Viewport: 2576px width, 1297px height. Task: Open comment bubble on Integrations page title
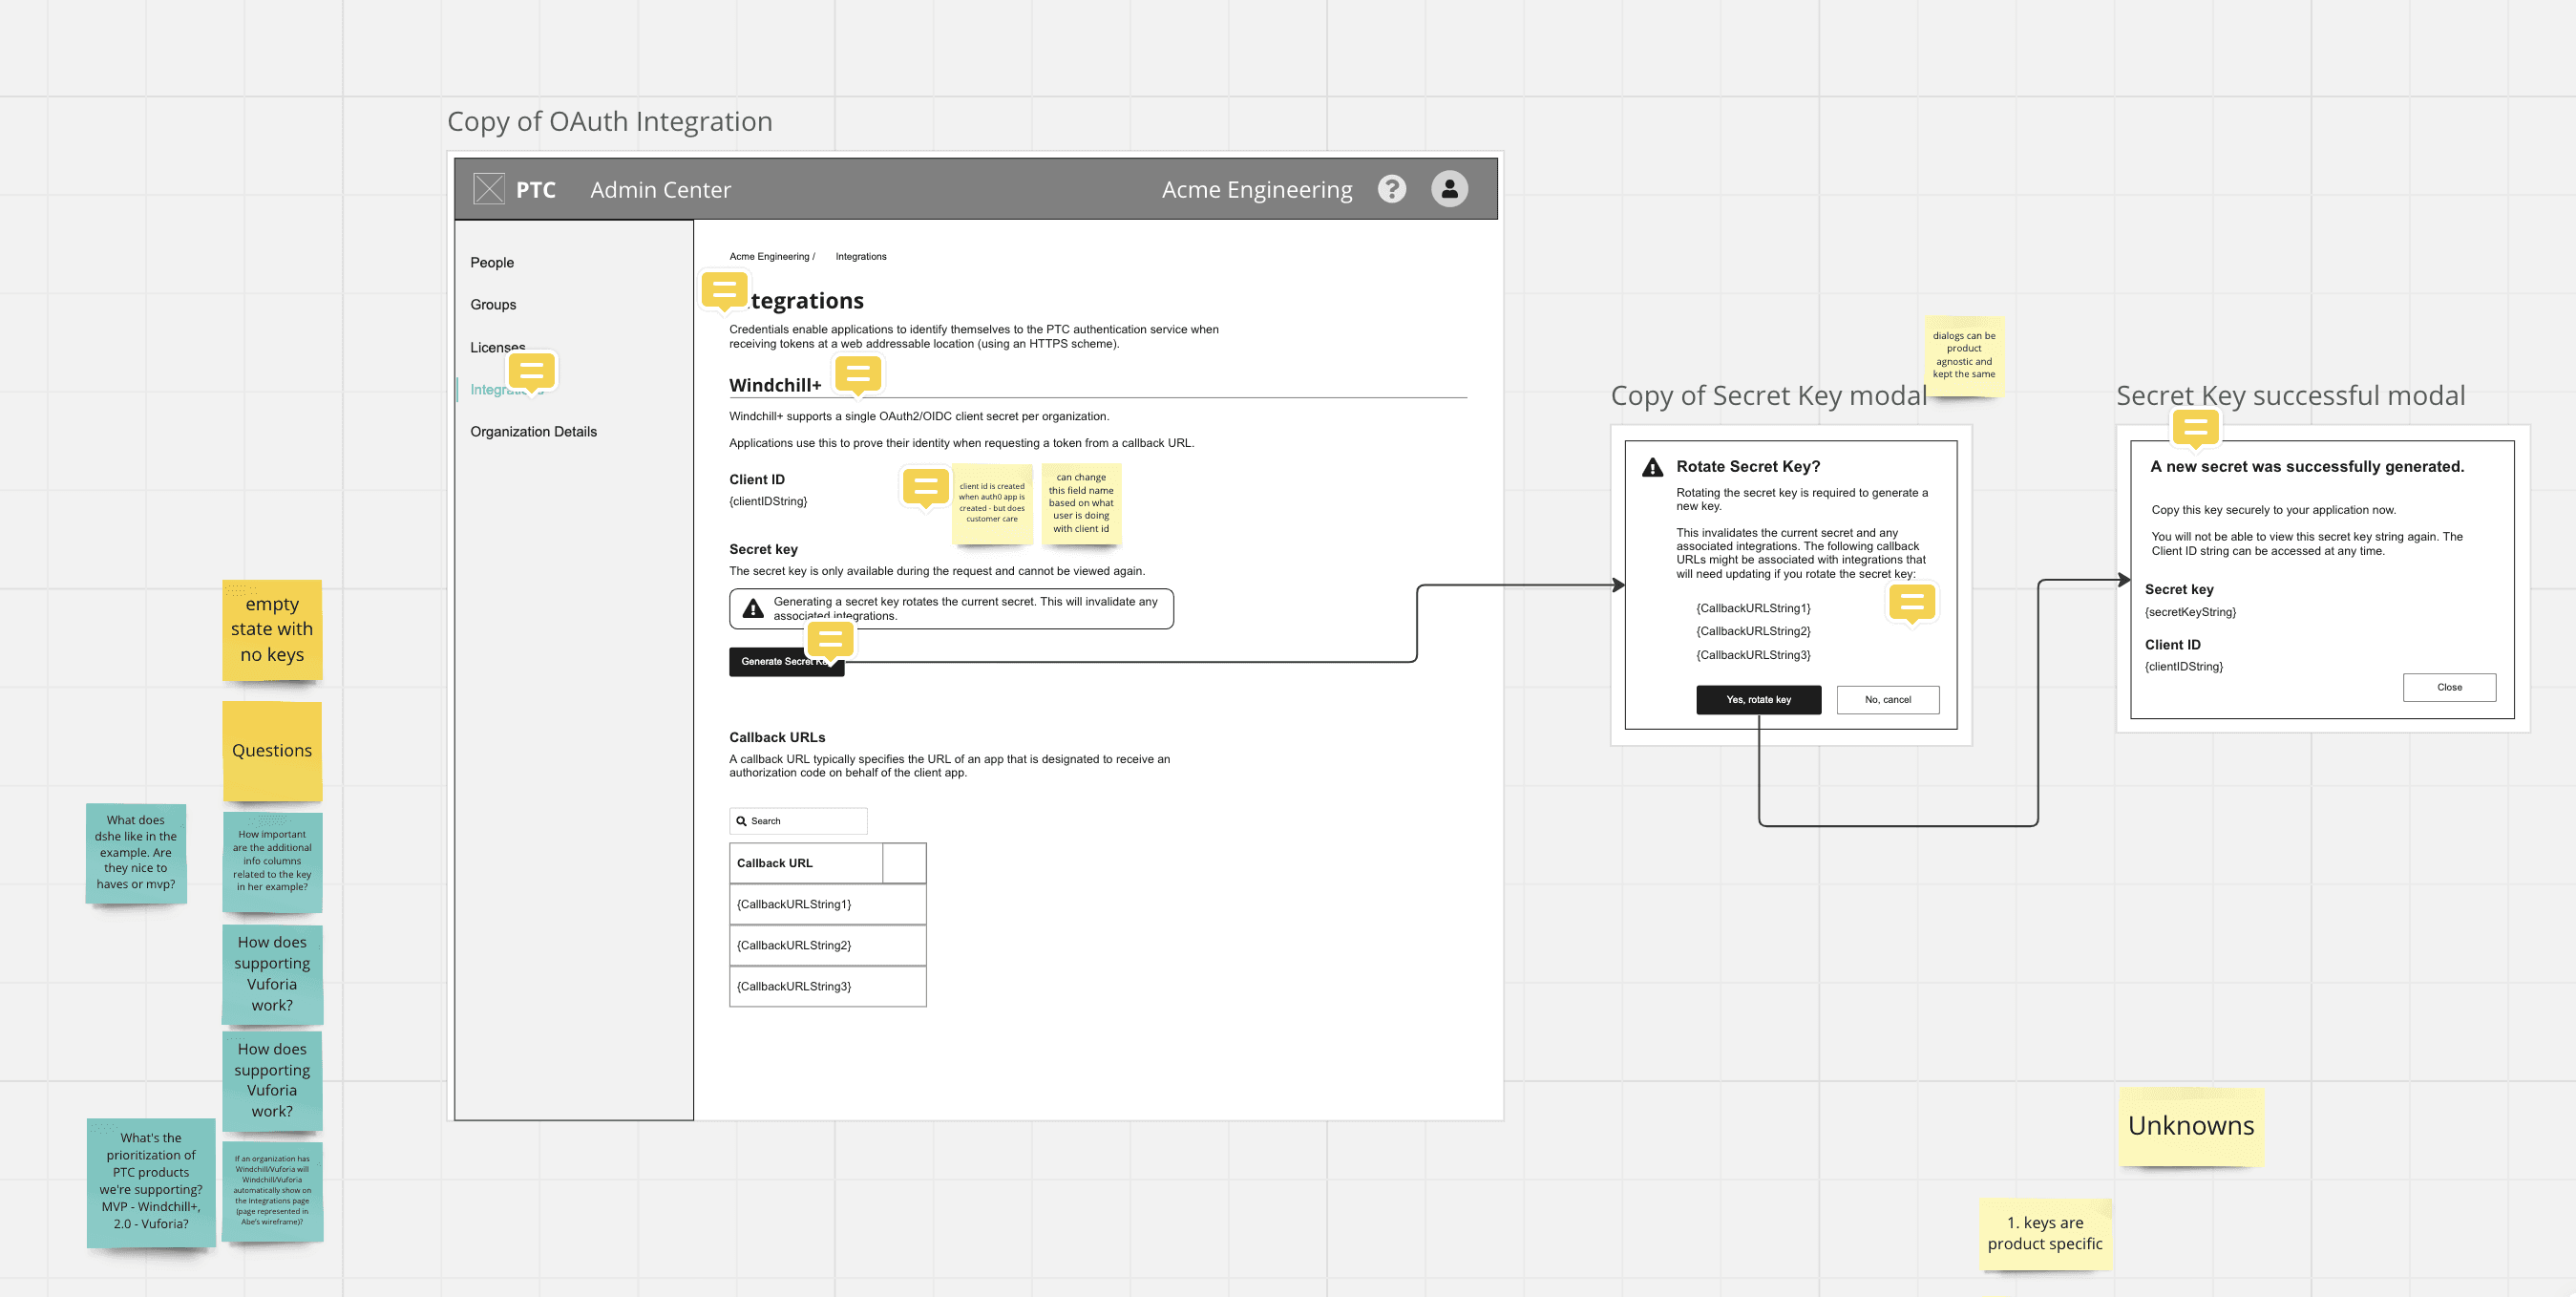(x=724, y=290)
